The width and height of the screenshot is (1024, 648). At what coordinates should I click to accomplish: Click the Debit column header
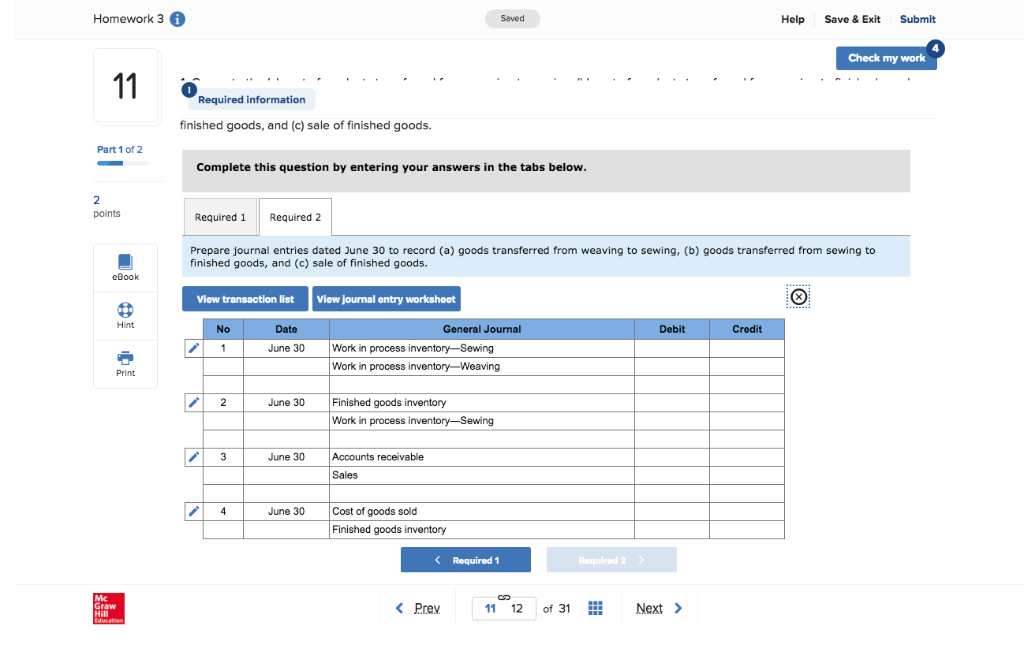coord(672,329)
